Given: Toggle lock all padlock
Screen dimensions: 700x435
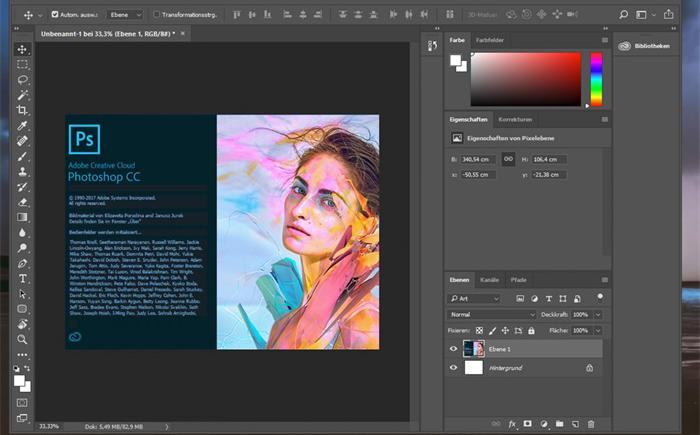Looking at the screenshot, I should point(531,330).
